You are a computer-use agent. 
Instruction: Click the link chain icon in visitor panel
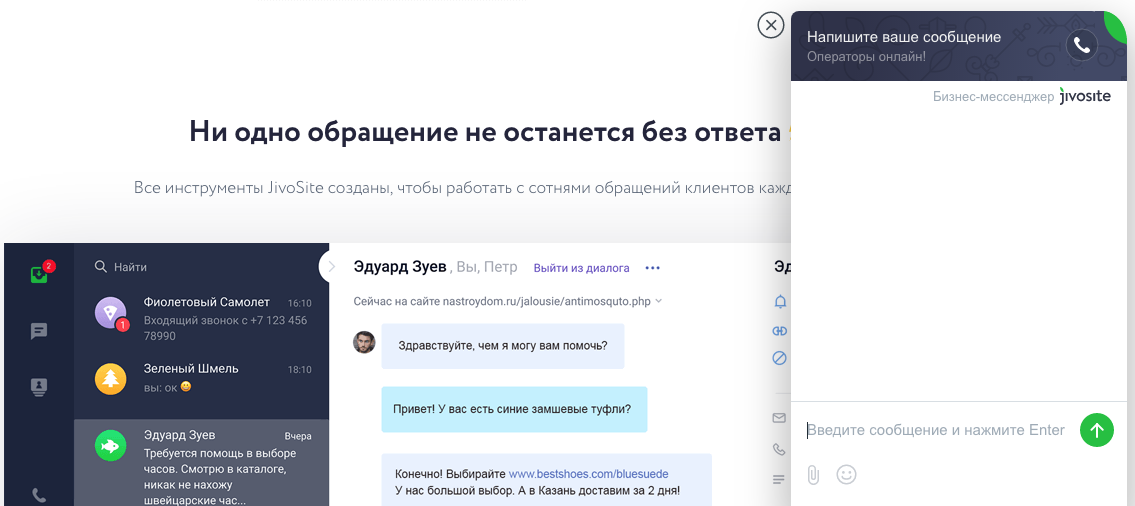coord(780,331)
